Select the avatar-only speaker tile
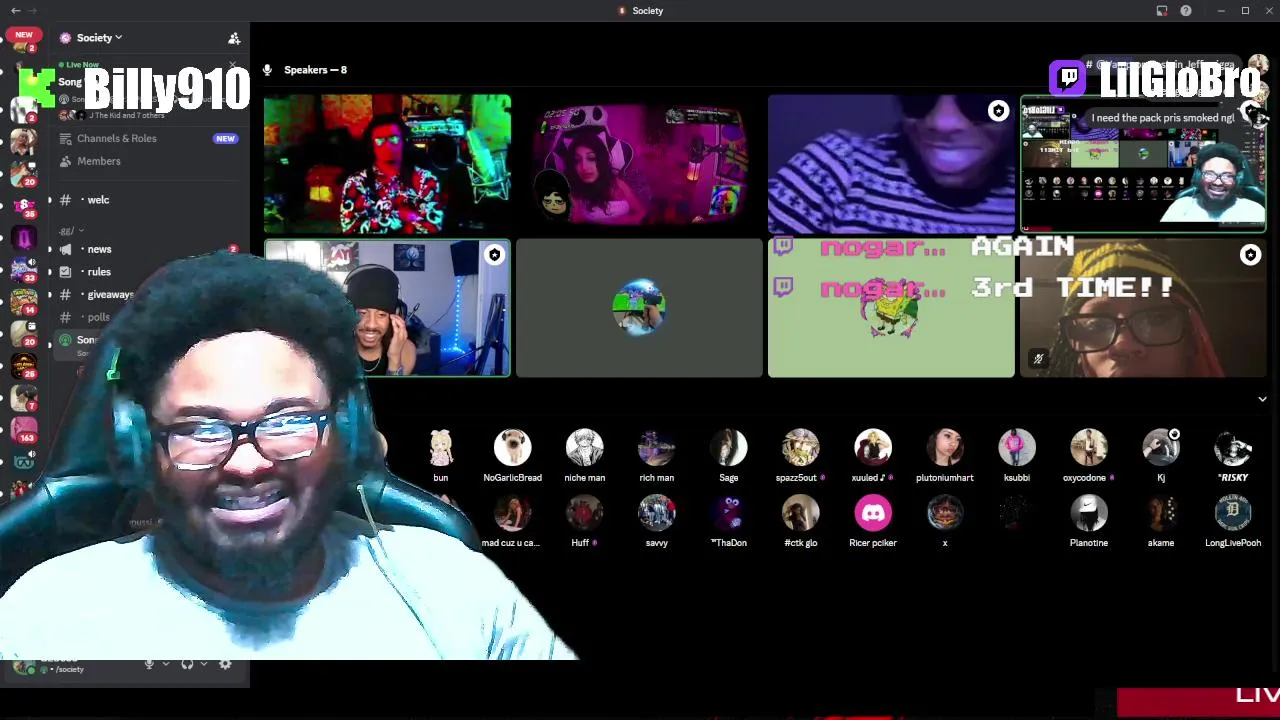 tap(639, 308)
